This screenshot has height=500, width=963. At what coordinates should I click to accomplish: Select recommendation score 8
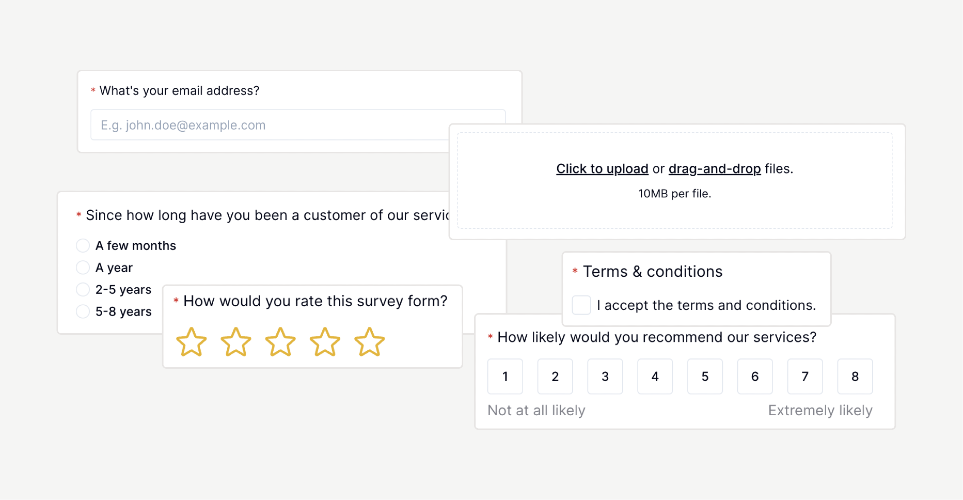pyautogui.click(x=855, y=377)
